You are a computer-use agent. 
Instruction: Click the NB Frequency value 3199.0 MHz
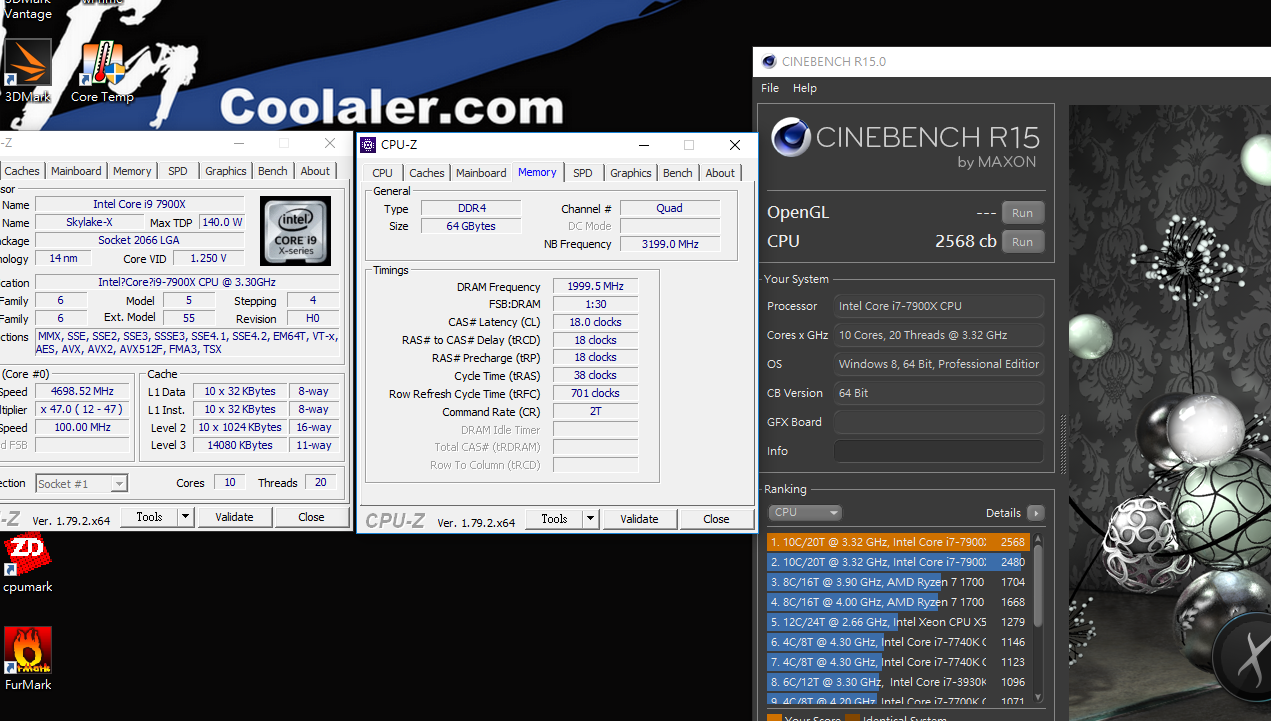point(670,244)
